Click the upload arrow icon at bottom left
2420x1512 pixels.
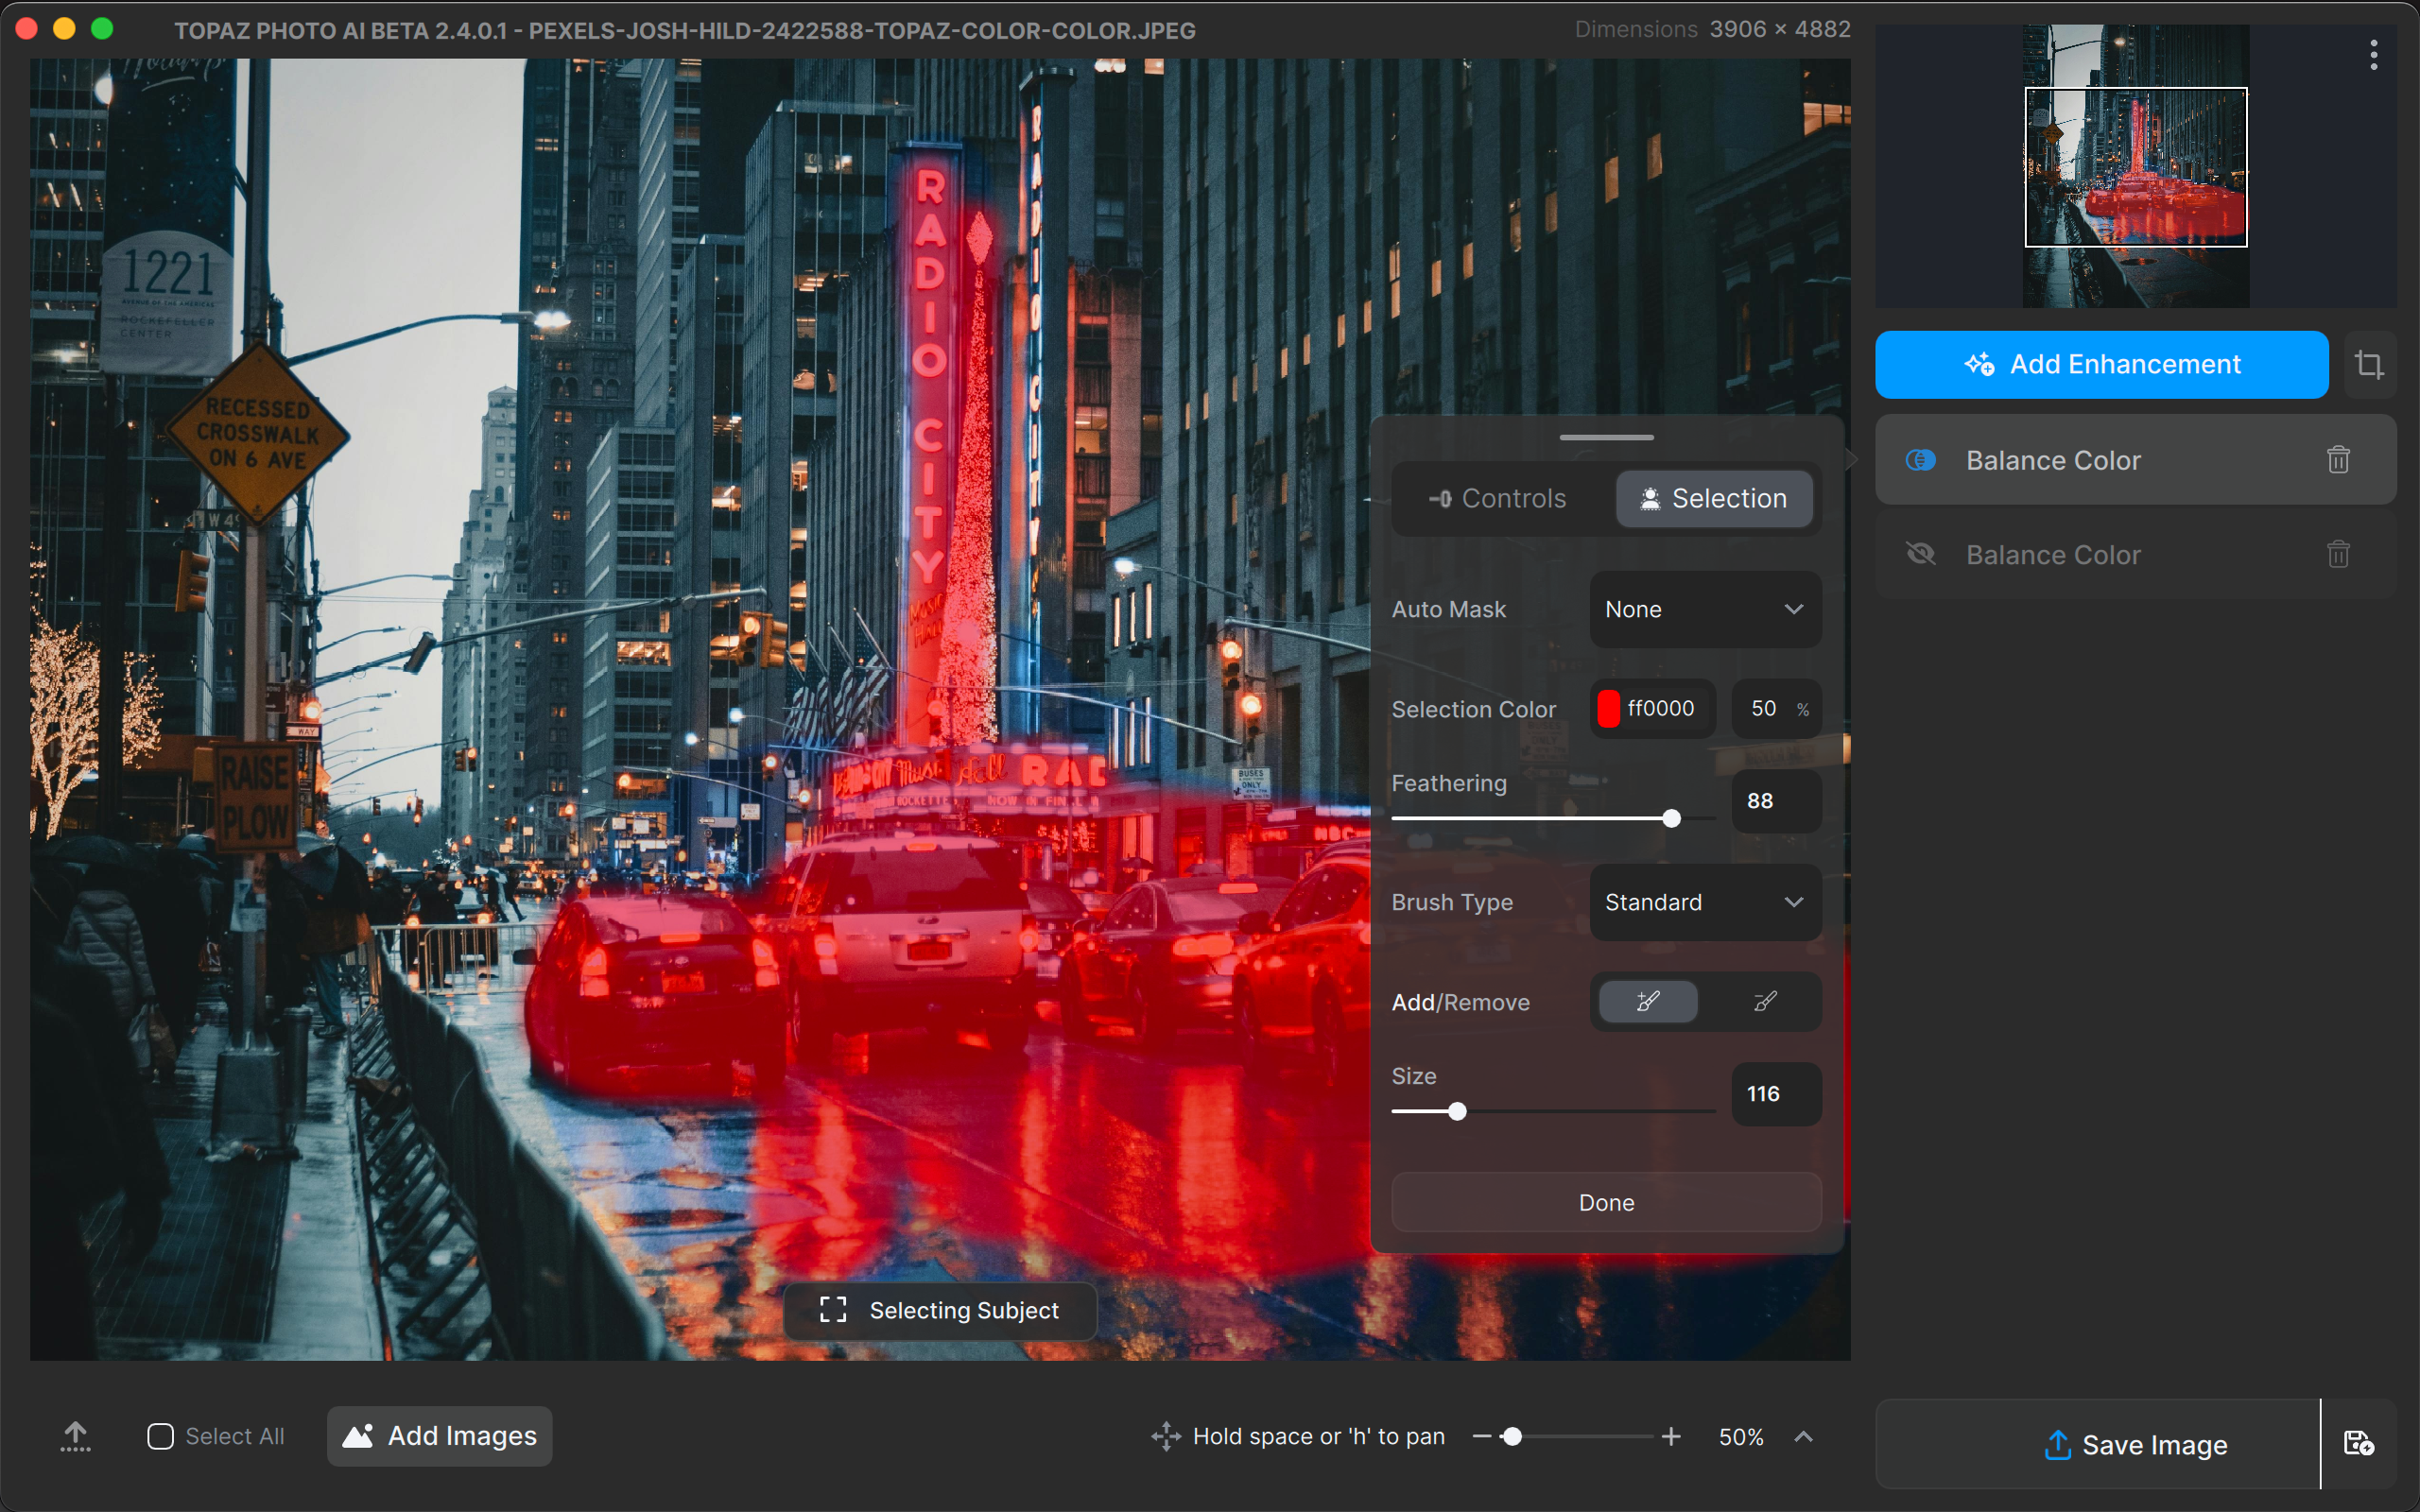[75, 1436]
